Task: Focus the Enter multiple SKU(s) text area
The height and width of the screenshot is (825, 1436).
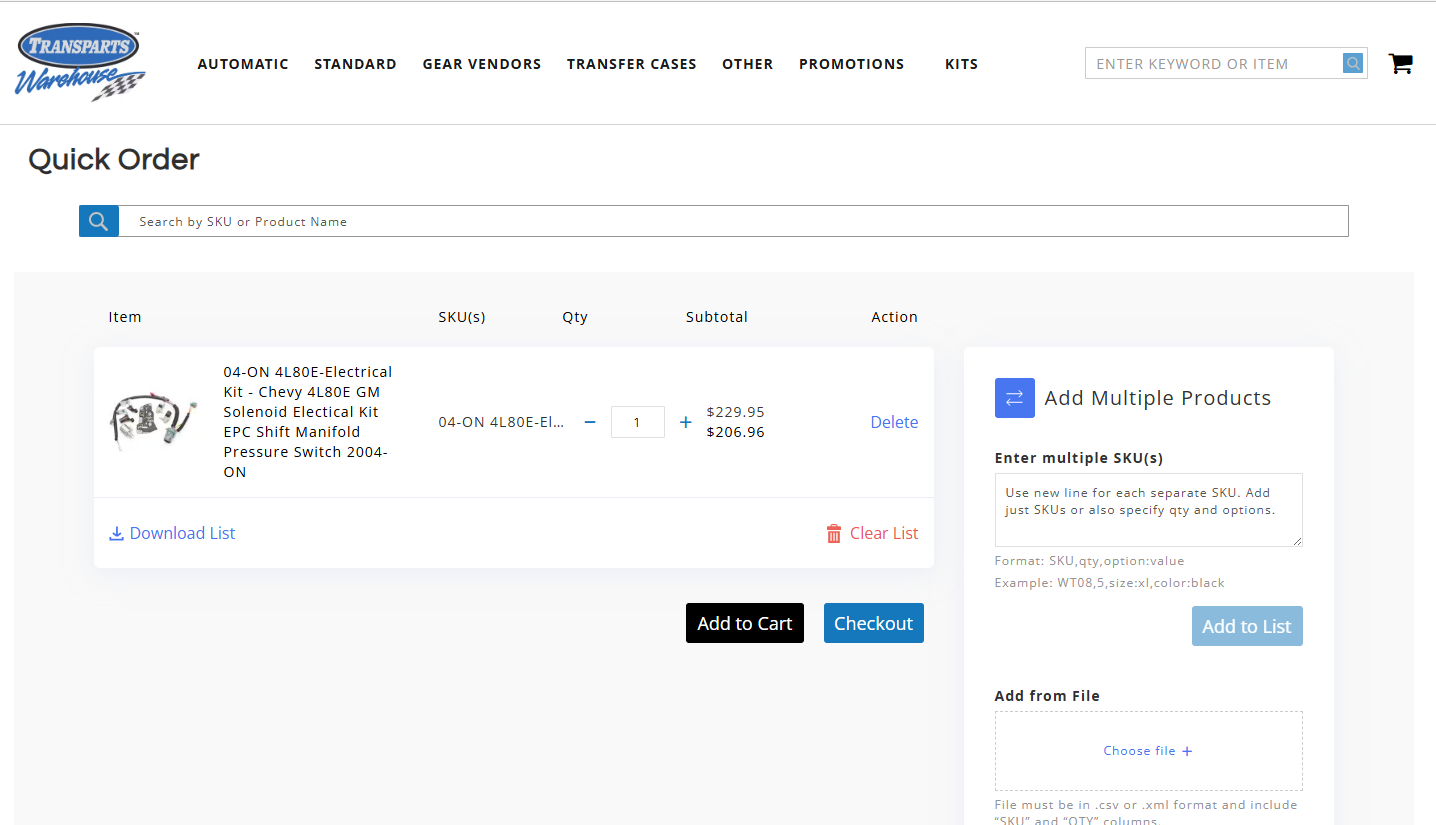Action: pyautogui.click(x=1148, y=510)
